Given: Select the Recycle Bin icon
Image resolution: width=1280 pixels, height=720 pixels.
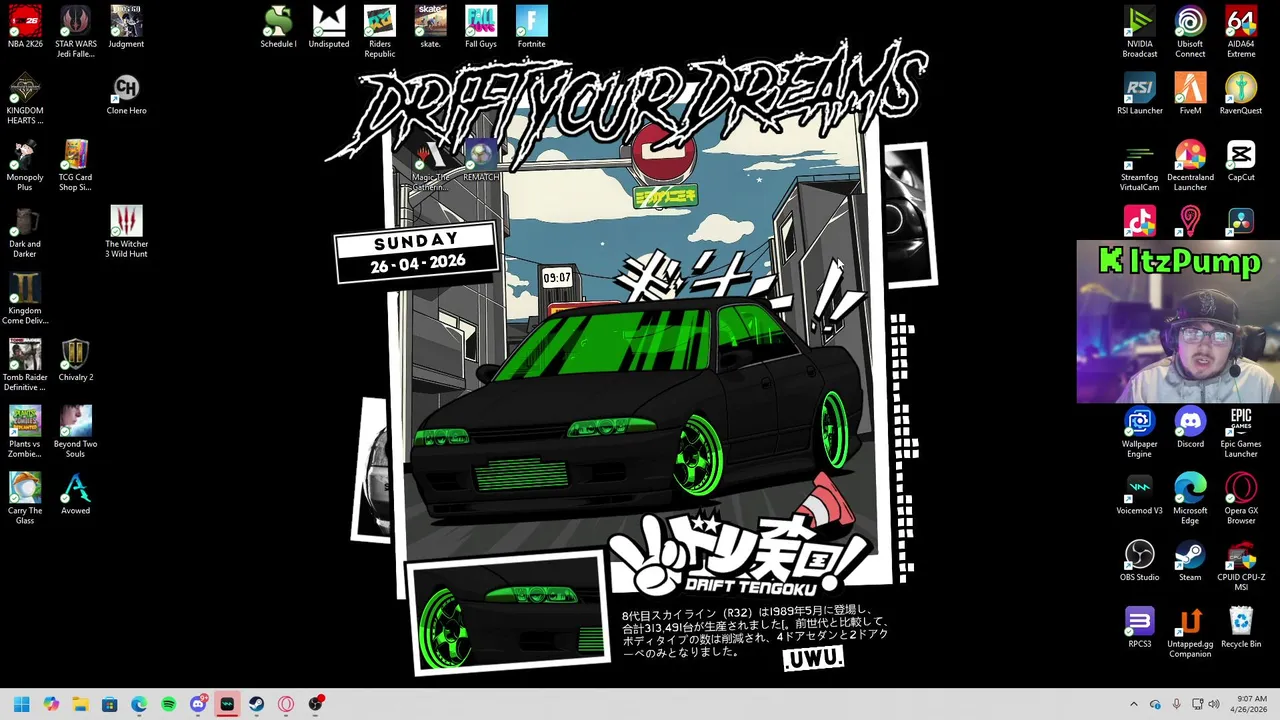Looking at the screenshot, I should 1241,628.
